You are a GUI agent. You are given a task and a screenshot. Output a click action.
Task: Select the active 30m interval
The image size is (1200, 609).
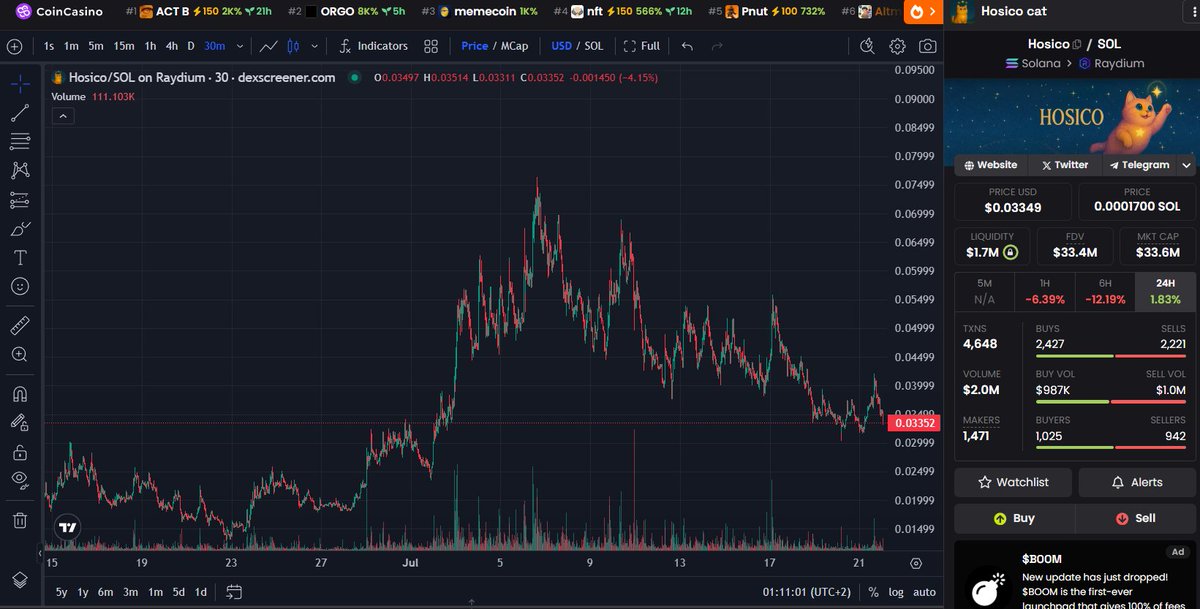(214, 46)
